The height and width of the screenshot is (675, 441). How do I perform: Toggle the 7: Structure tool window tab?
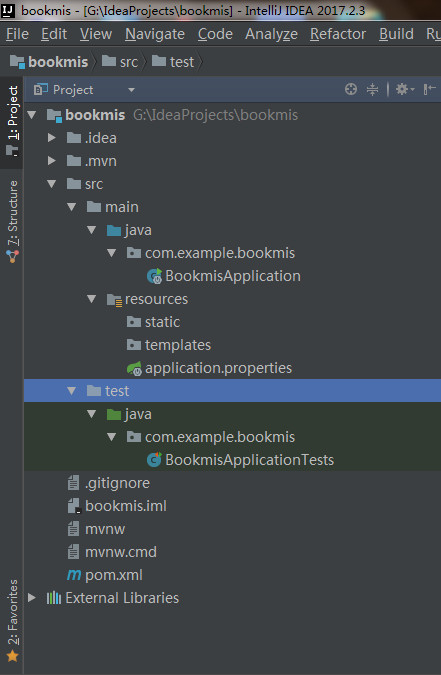pos(12,221)
